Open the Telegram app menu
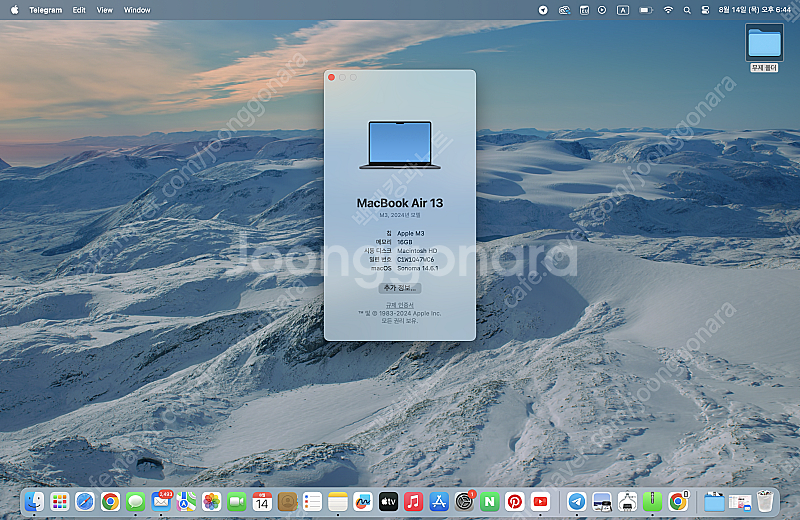The height and width of the screenshot is (520, 800). pyautogui.click(x=45, y=10)
